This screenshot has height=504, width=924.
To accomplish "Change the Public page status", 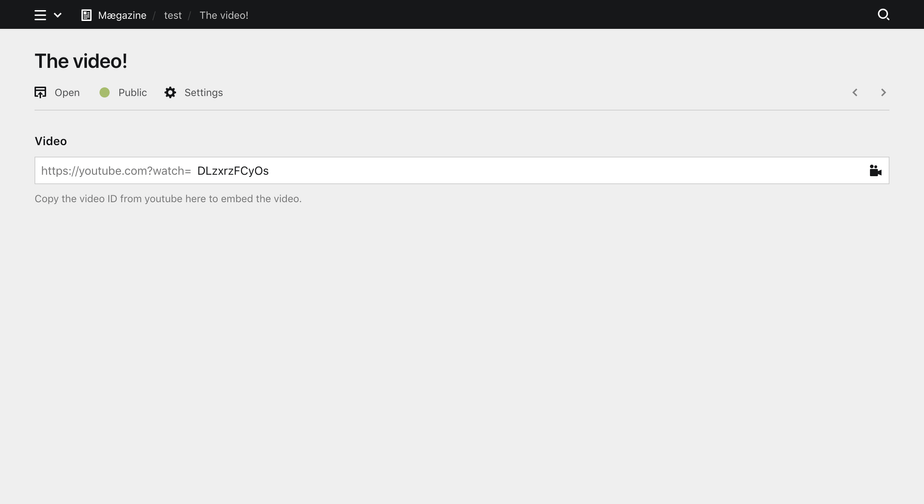I will point(132,92).
